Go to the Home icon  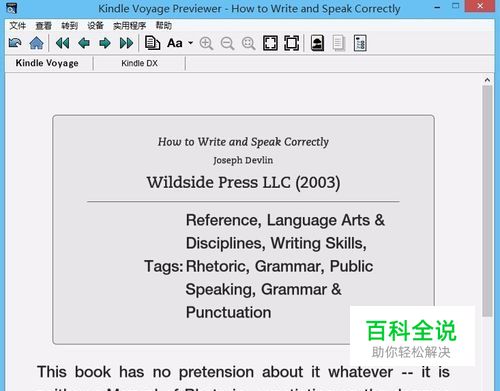pos(36,43)
